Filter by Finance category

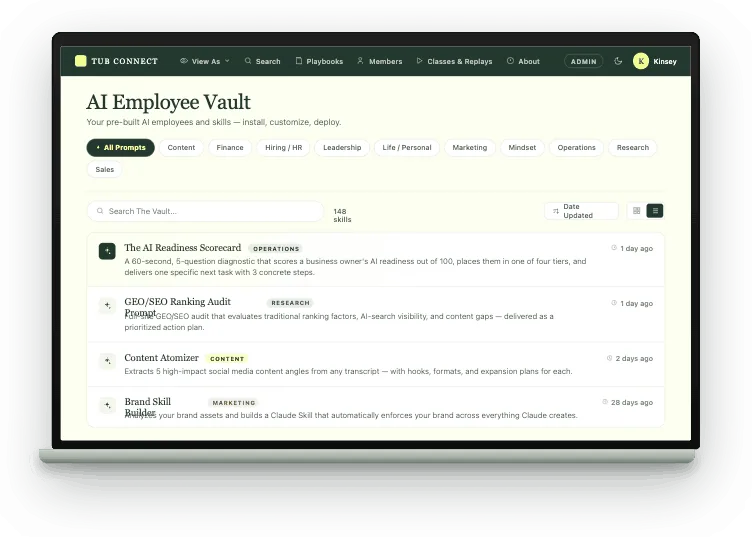coord(230,148)
